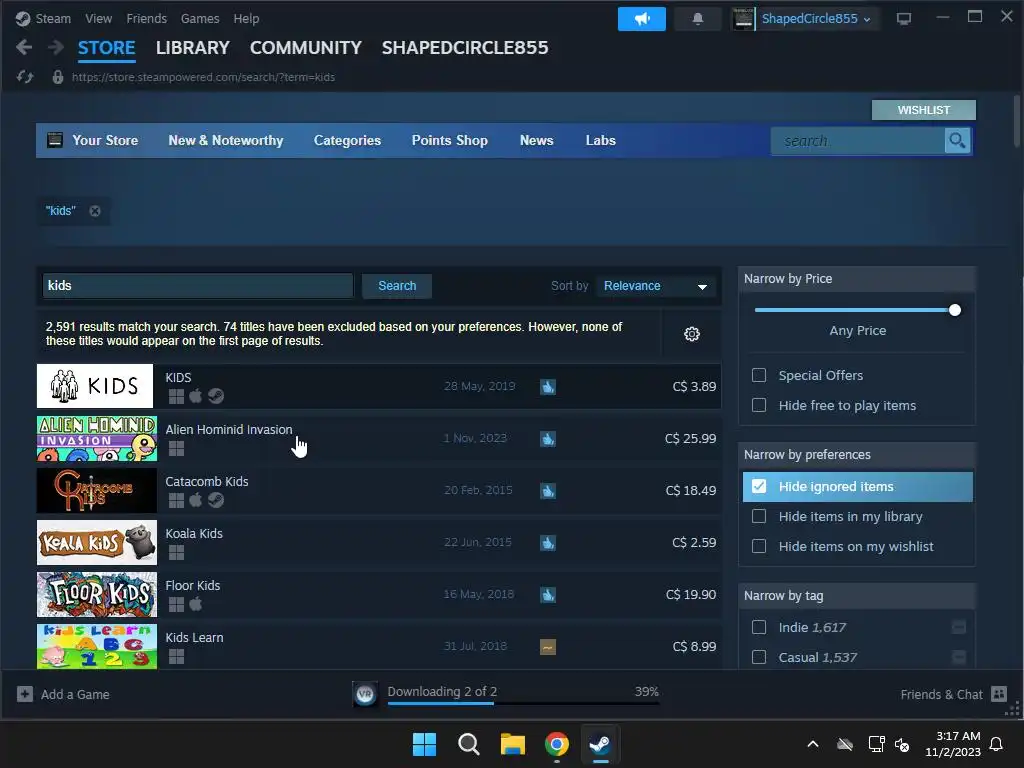Open the Labs link
The height and width of the screenshot is (768, 1024).
point(601,140)
